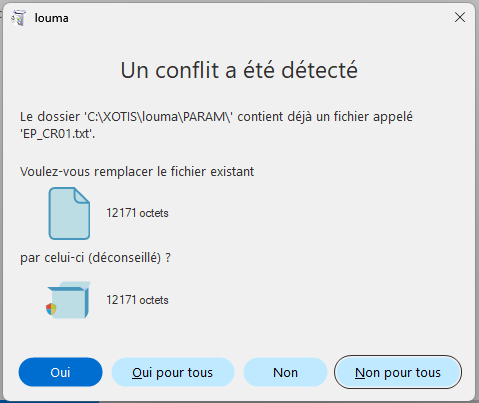Viewport: 479px width, 403px height.
Task: Select Non pour tous to skip all
Action: 398,372
